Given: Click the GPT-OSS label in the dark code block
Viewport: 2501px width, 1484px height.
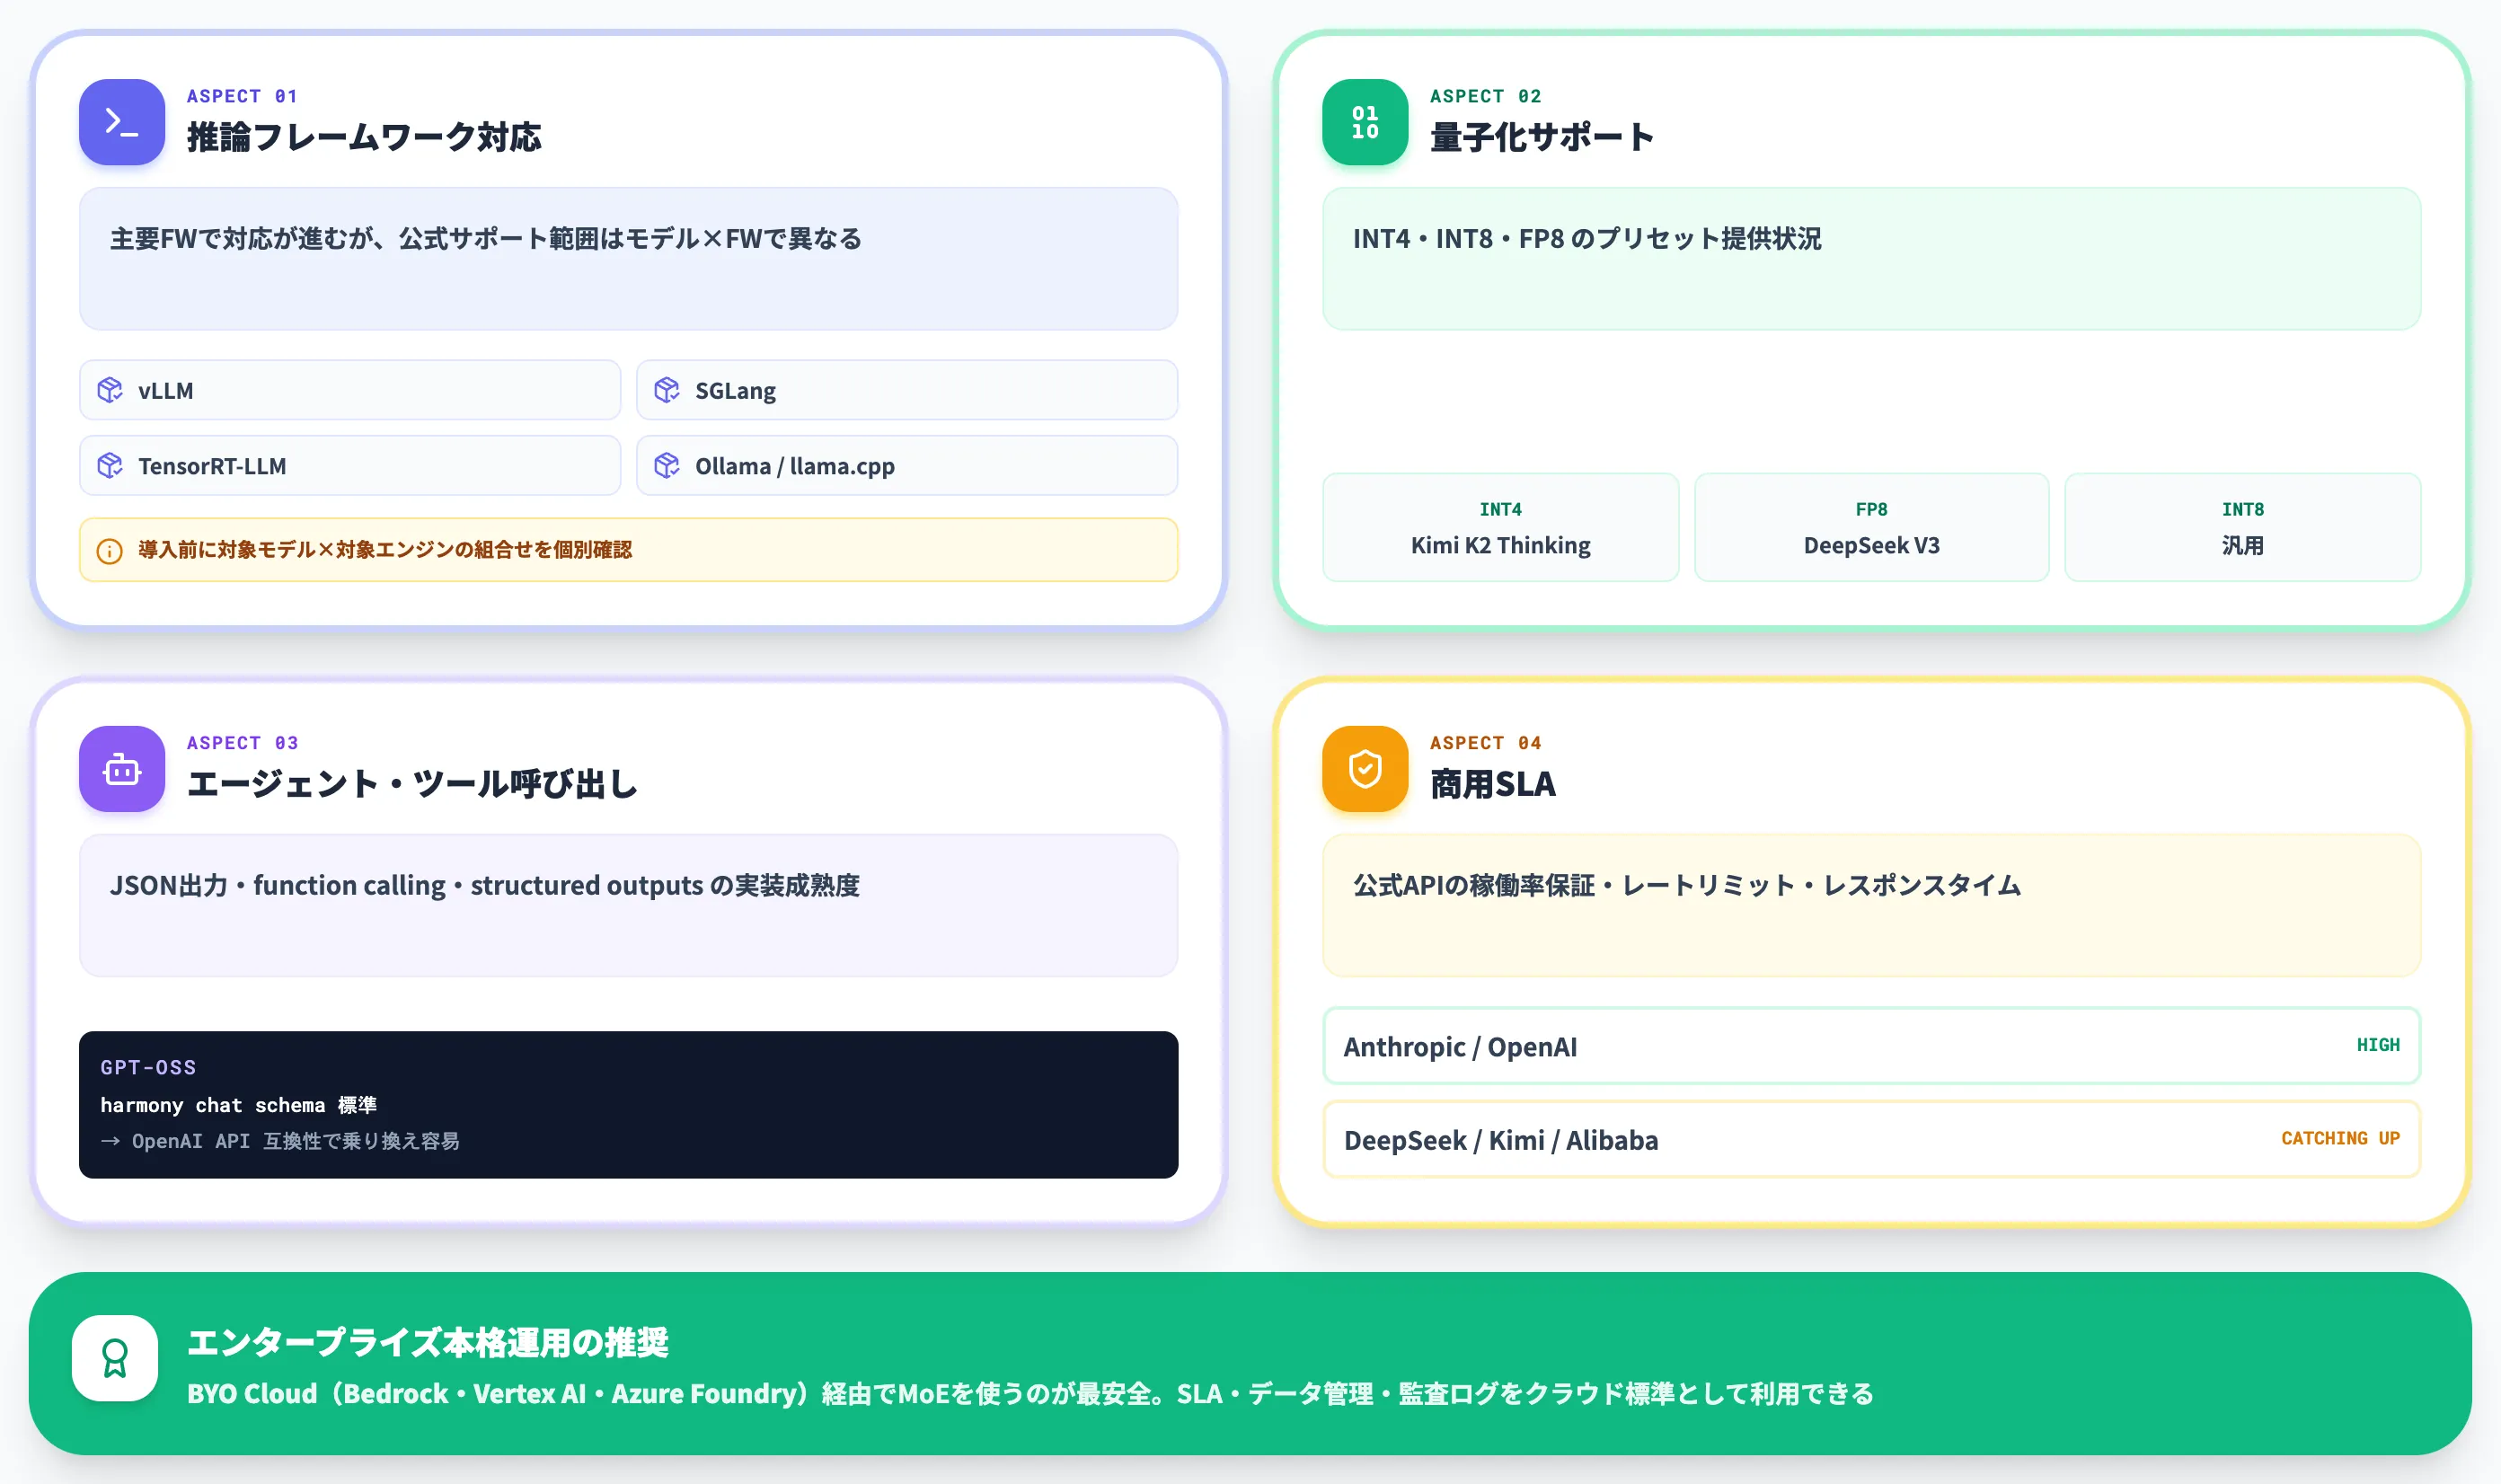Looking at the screenshot, I should click(x=148, y=1068).
